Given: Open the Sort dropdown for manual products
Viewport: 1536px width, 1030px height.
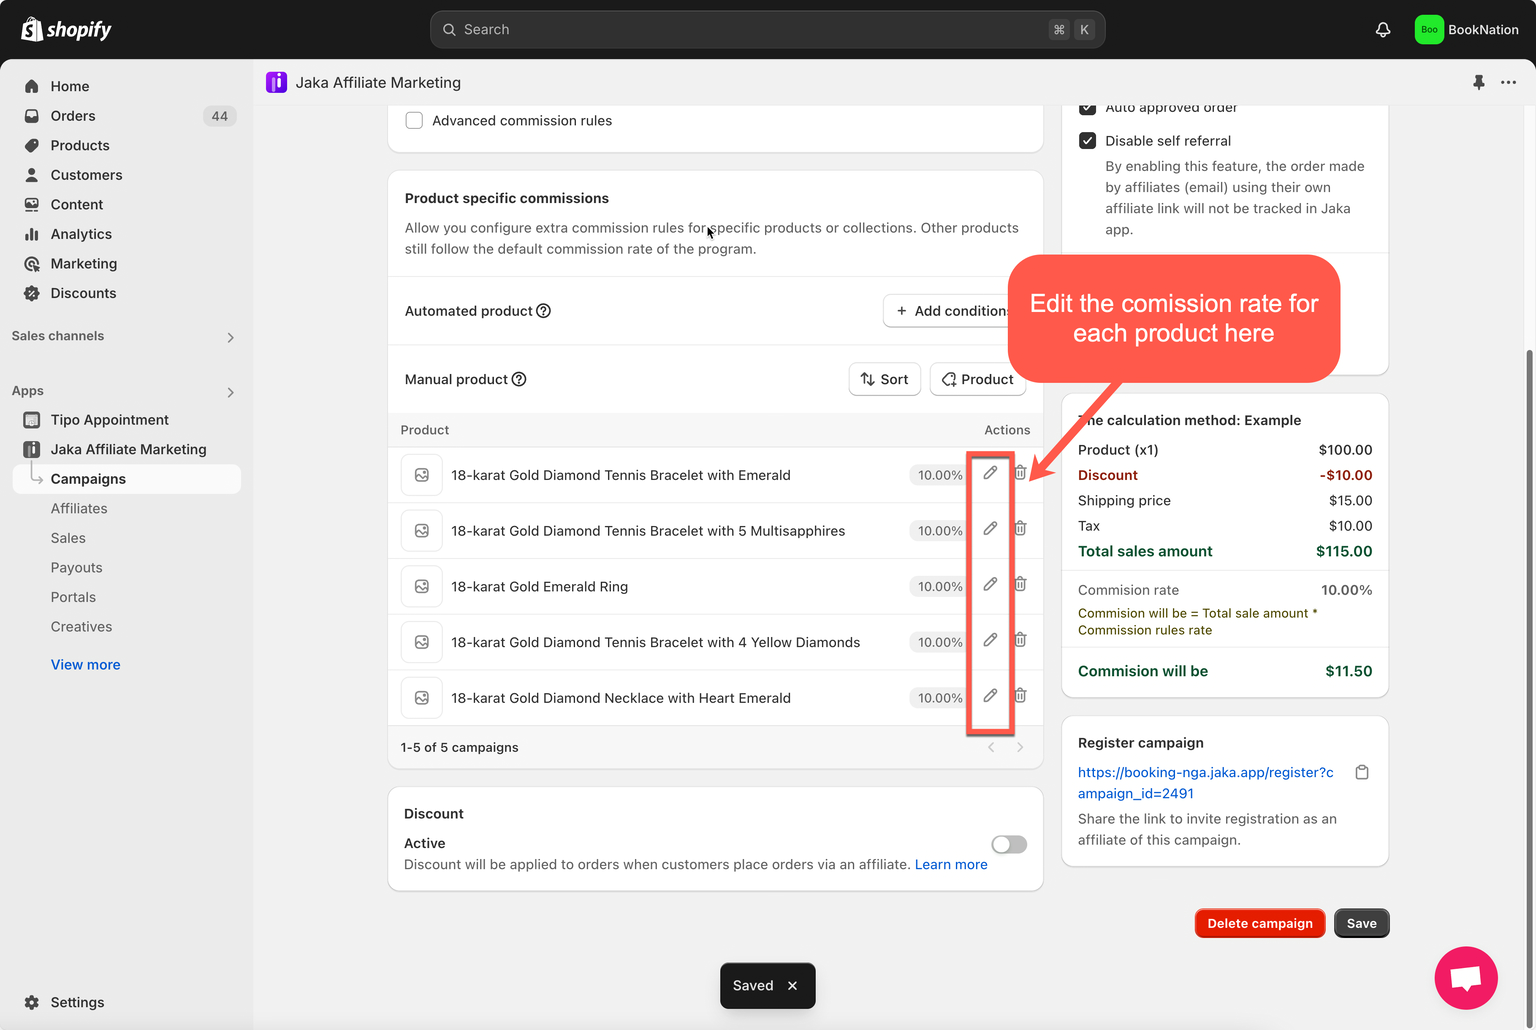Looking at the screenshot, I should tap(884, 380).
